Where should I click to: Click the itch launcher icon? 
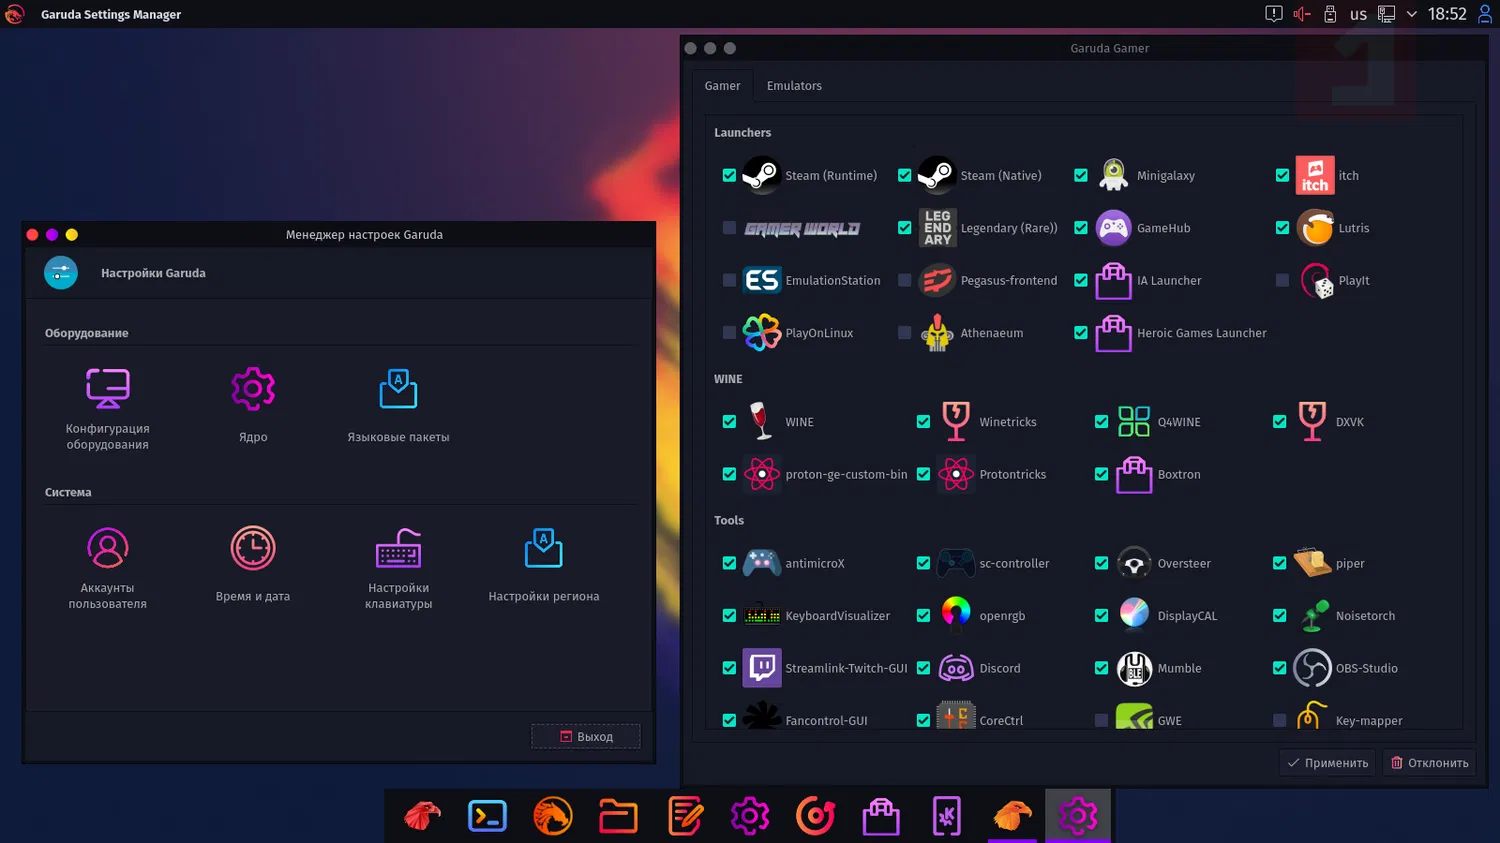point(1315,175)
